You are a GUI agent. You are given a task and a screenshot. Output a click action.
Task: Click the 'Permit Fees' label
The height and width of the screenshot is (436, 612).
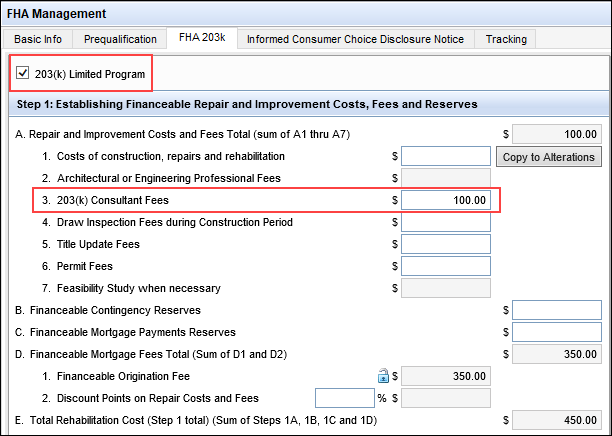[85, 266]
